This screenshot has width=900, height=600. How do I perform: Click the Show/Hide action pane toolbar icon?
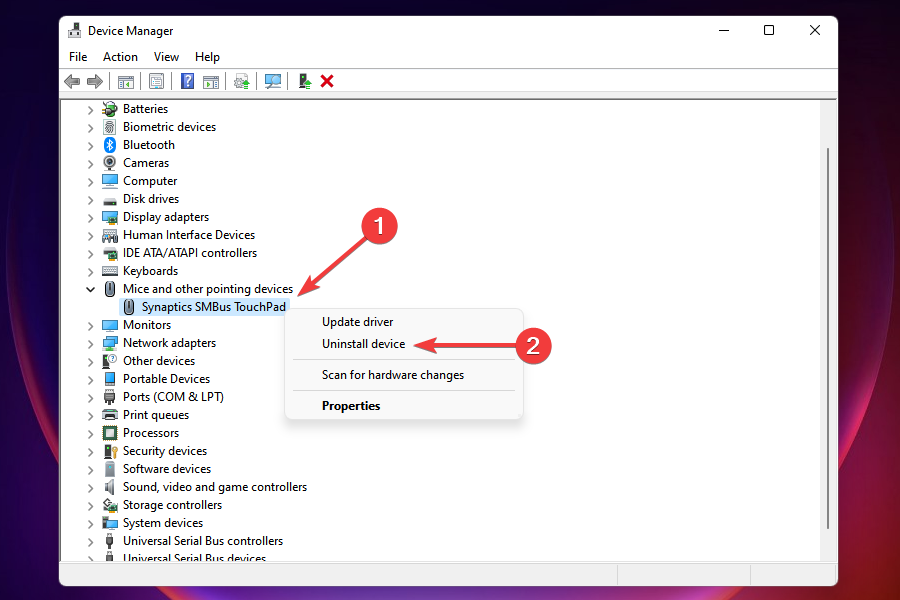coord(211,82)
